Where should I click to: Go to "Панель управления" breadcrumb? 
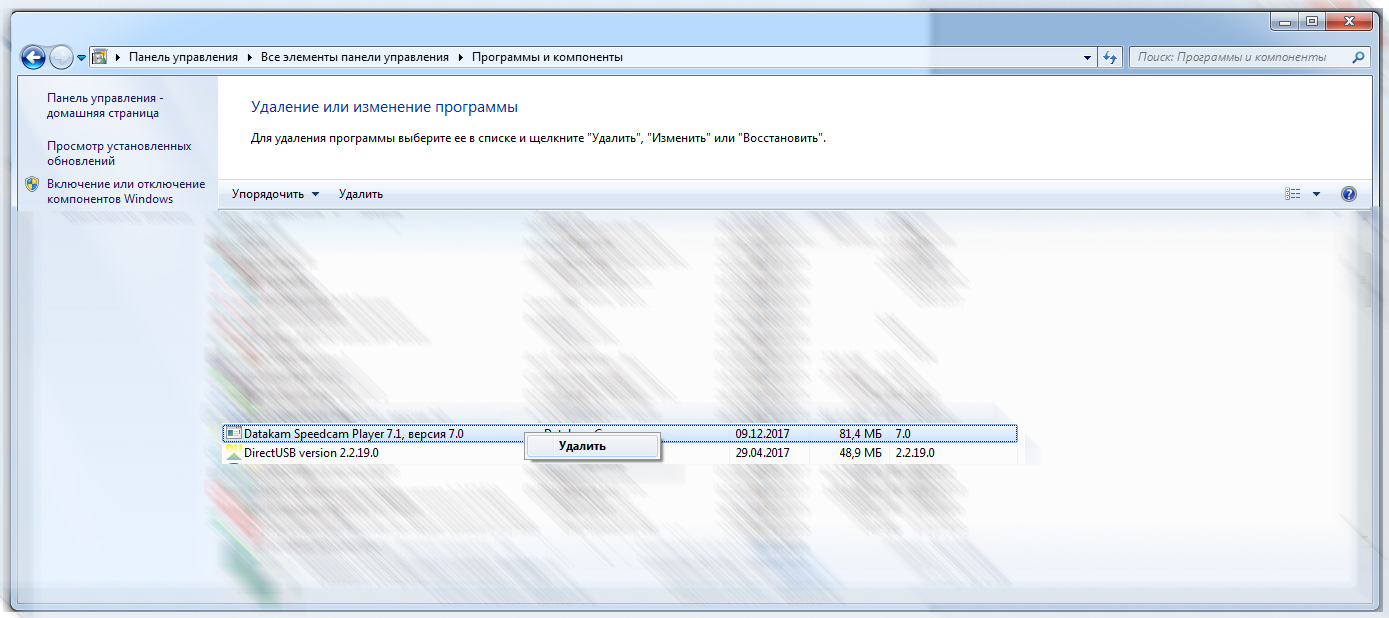183,57
